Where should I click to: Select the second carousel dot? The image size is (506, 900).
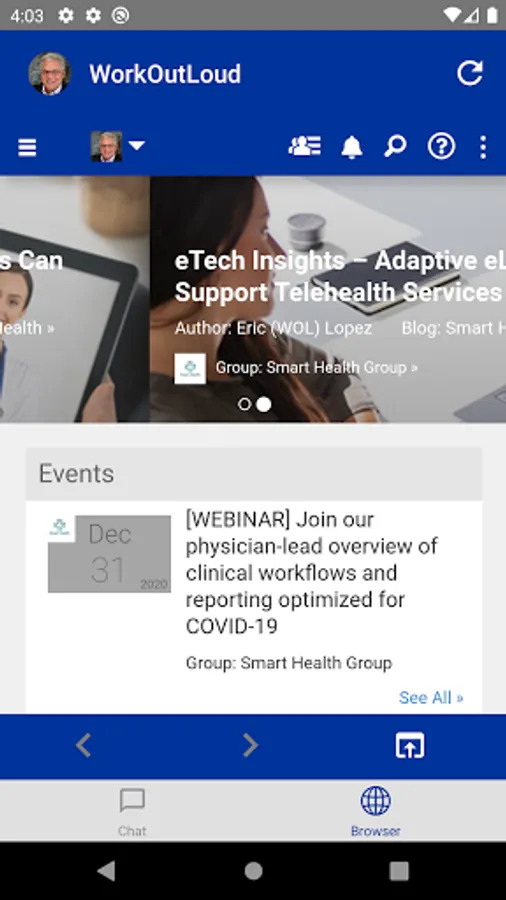pos(263,404)
